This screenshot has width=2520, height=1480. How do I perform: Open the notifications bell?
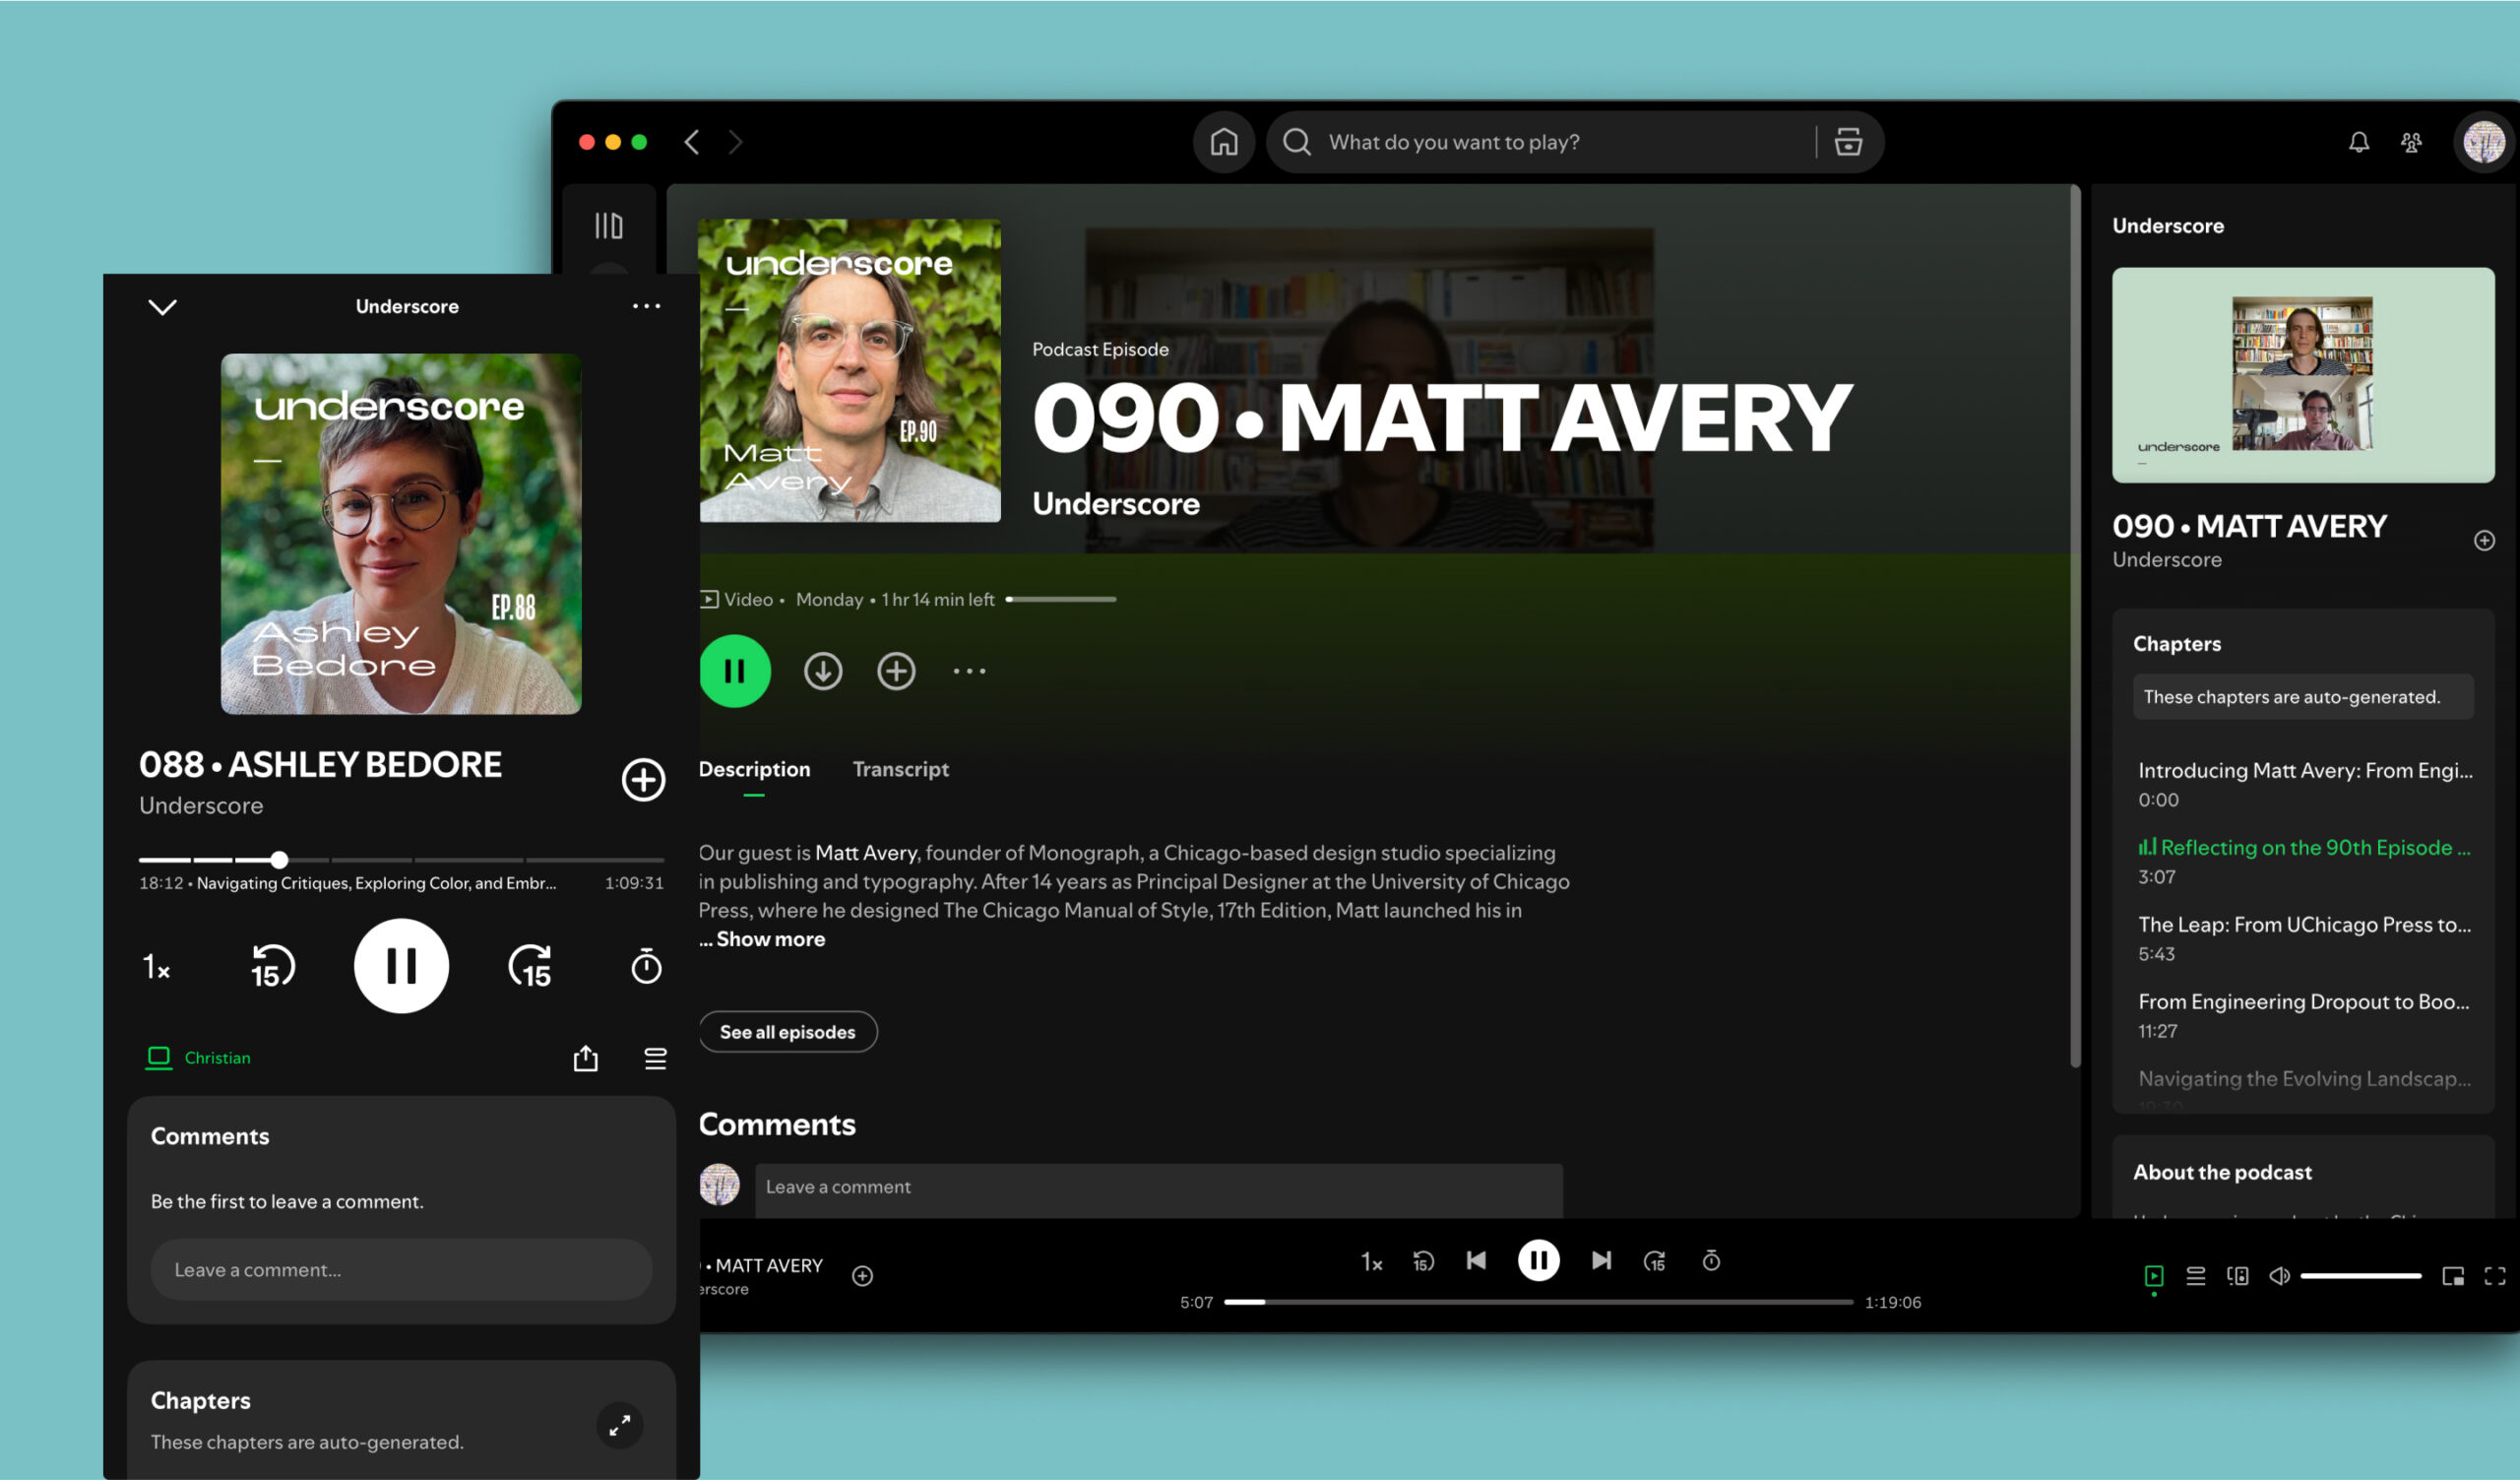pos(2358,142)
